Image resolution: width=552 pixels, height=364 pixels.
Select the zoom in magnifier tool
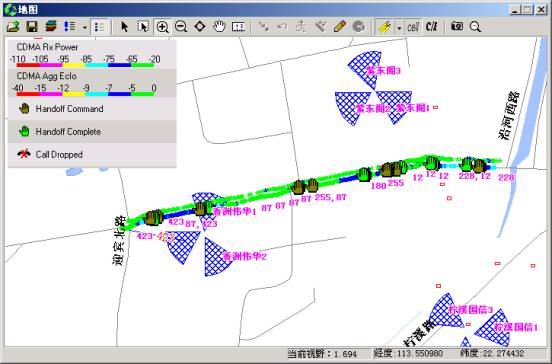point(162,27)
